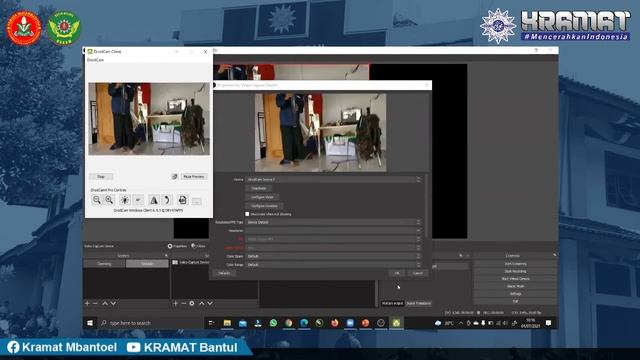This screenshot has width=640, height=360.
Task: Add a new source with Sources plus icon
Action: coord(176,303)
